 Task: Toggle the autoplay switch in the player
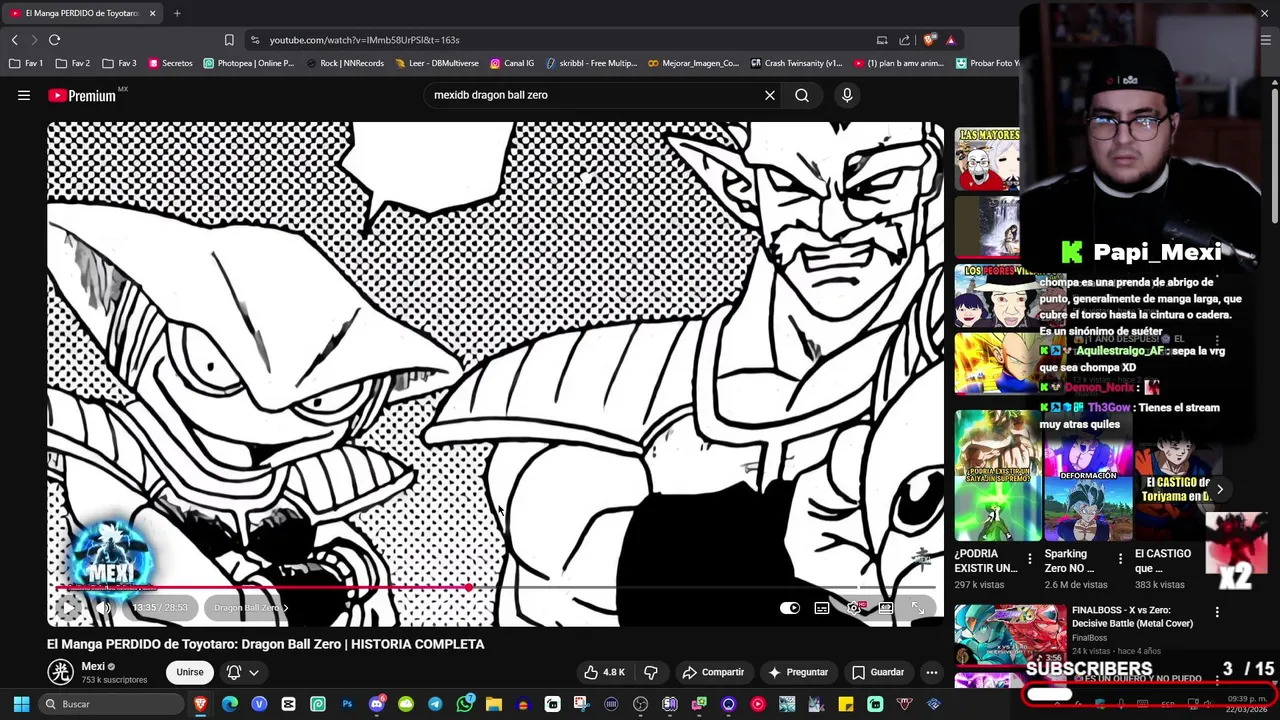click(x=790, y=608)
